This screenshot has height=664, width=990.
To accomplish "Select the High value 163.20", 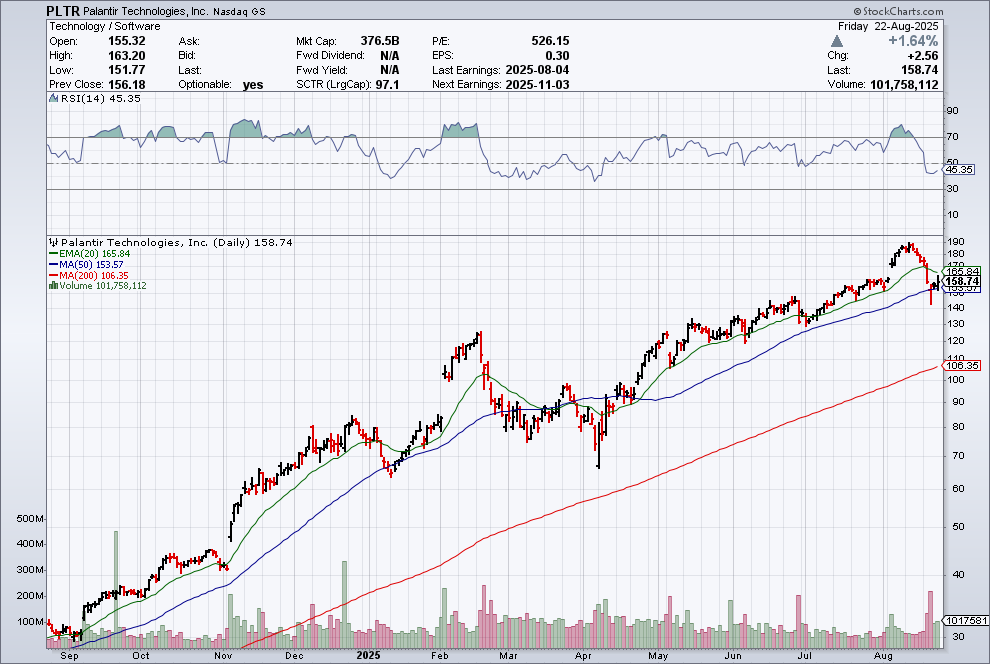I will click(126, 56).
